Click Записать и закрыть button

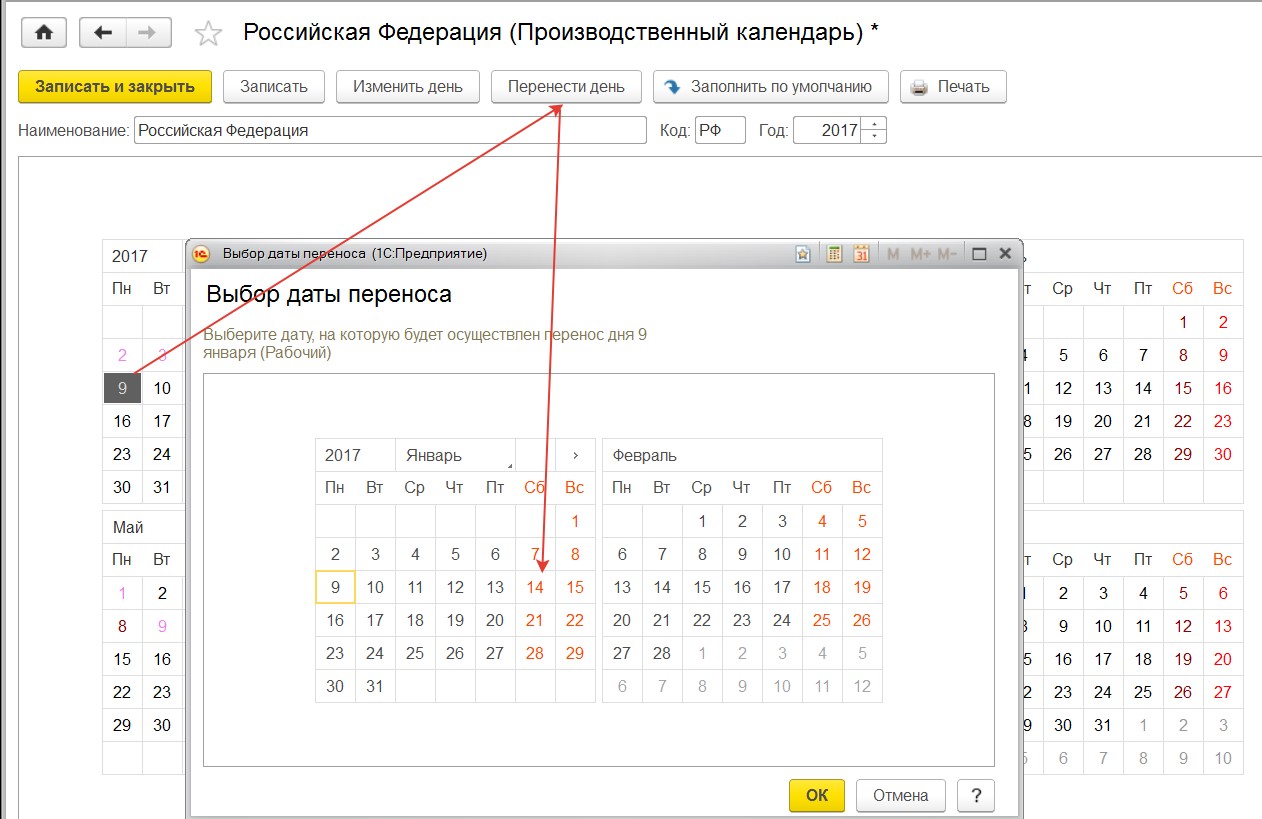tap(115, 86)
